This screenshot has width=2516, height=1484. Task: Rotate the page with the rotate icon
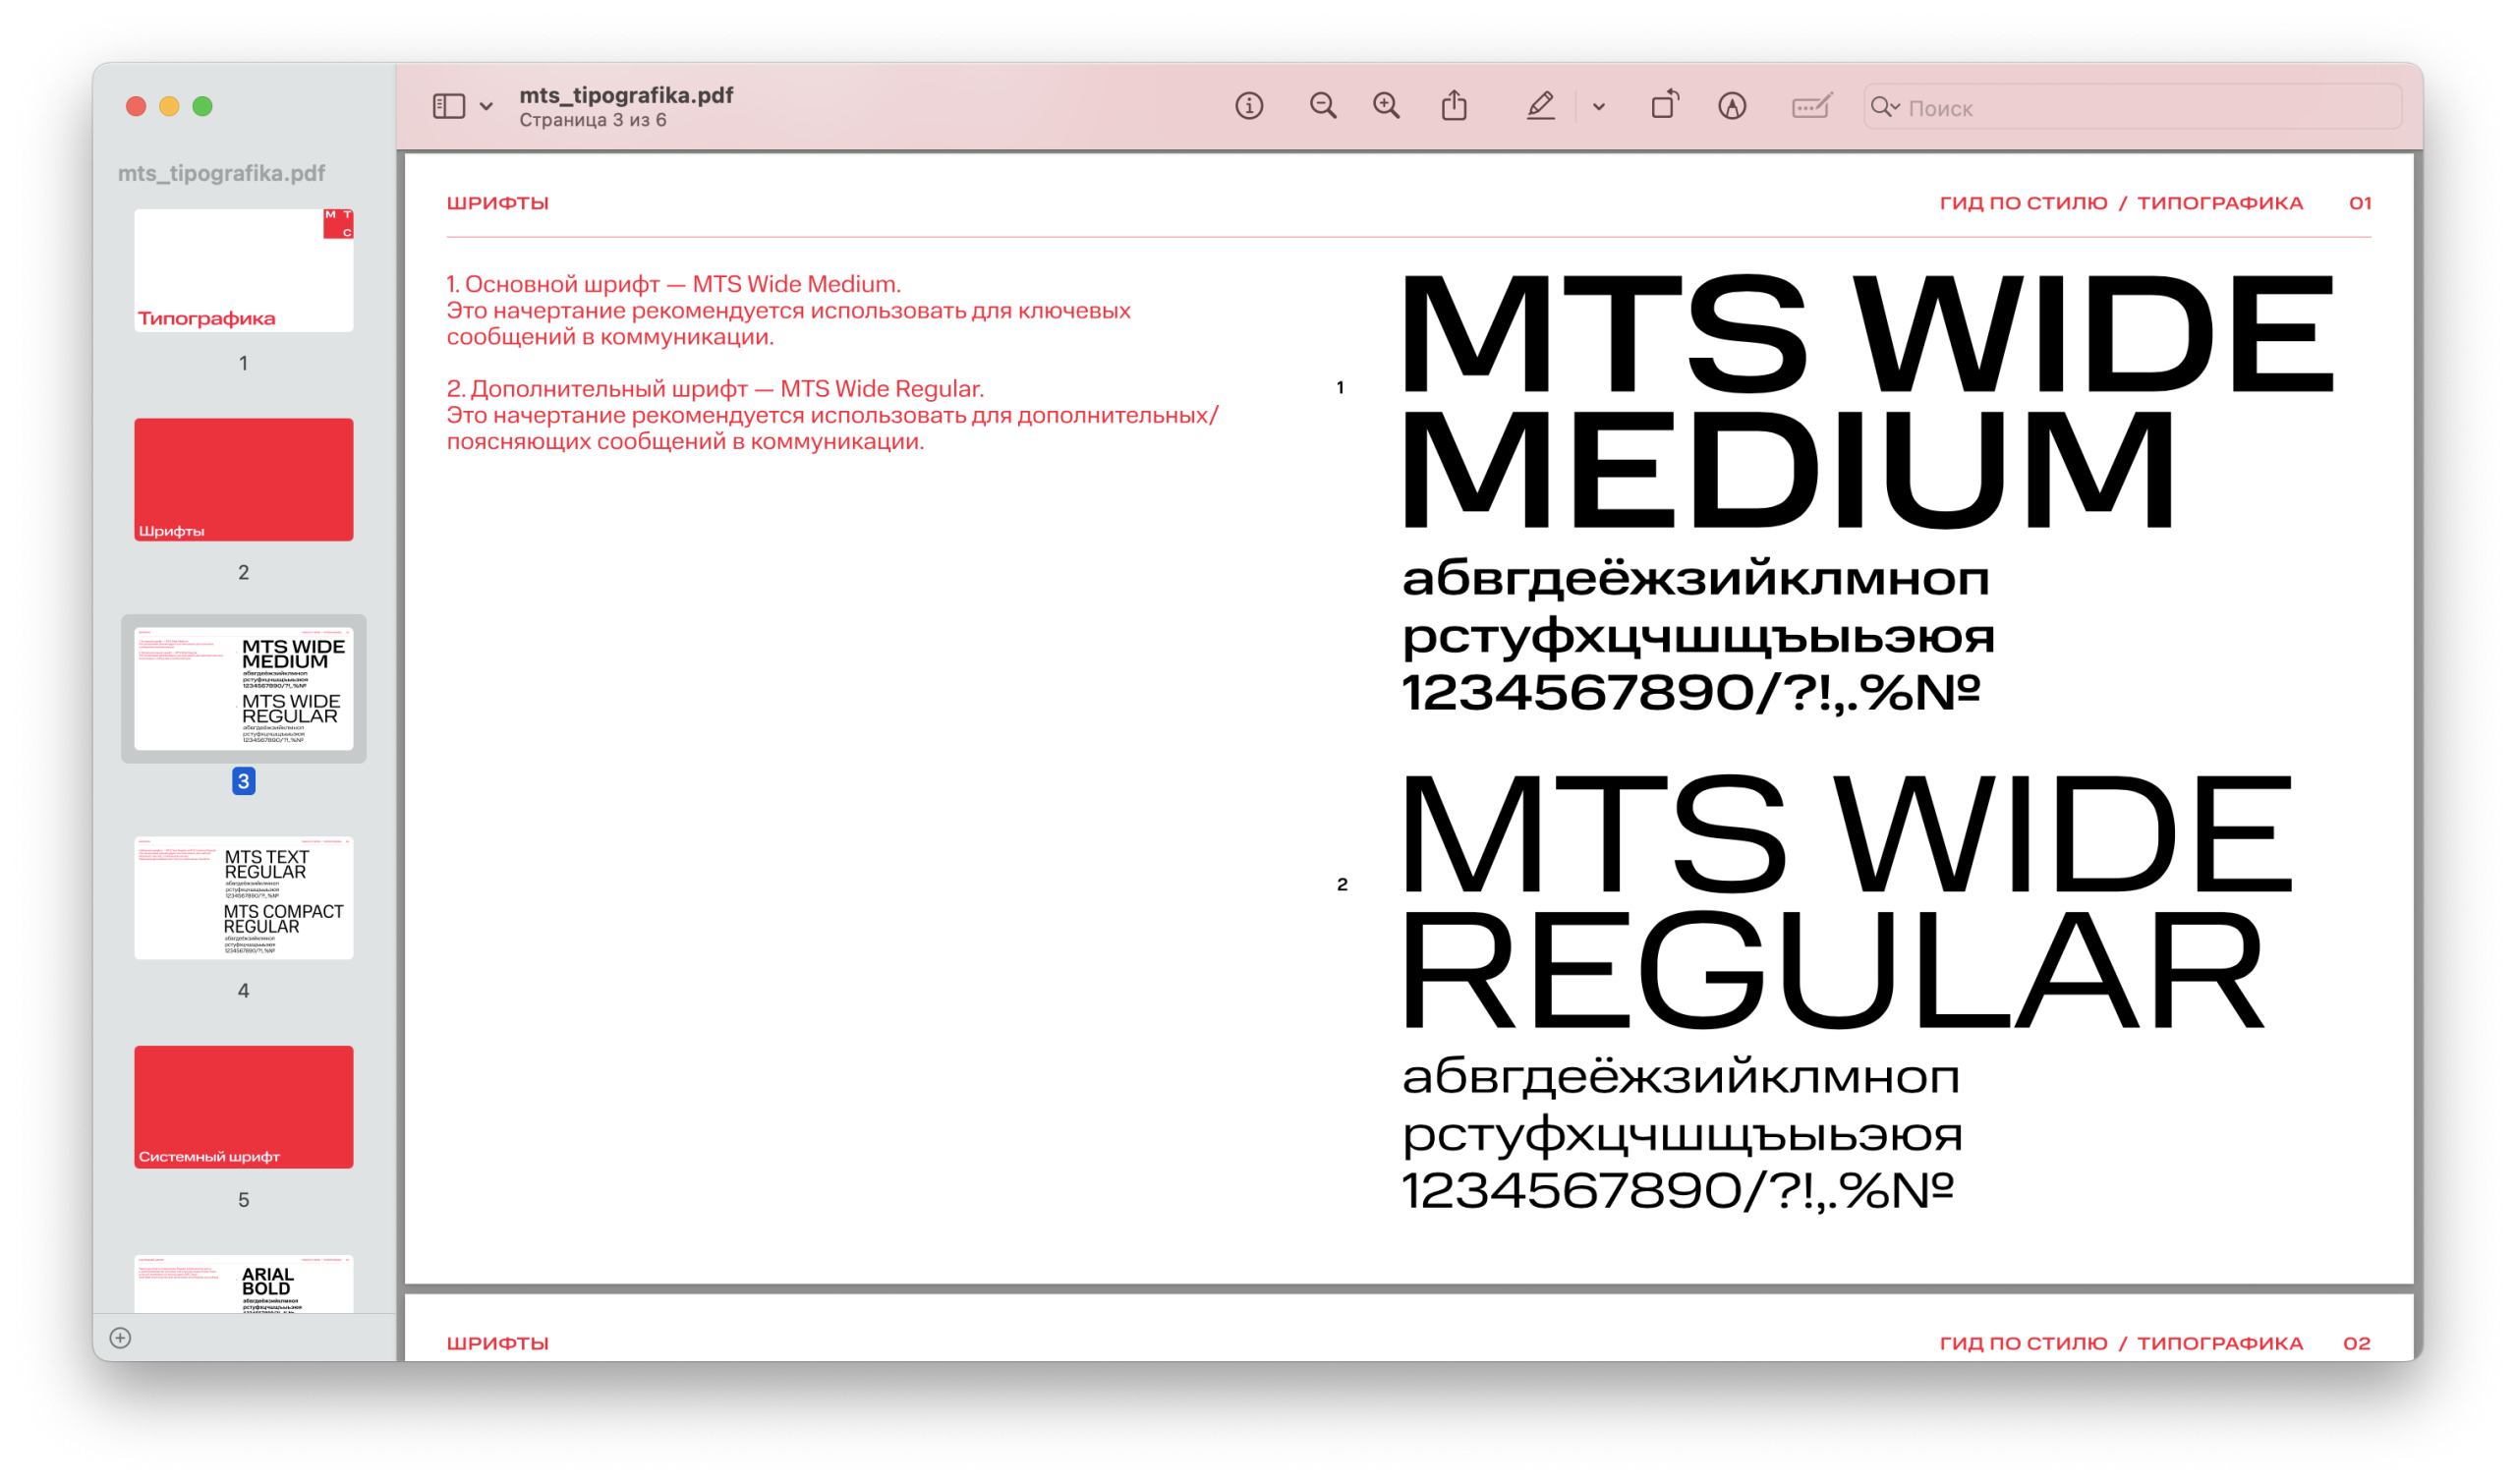1664,105
